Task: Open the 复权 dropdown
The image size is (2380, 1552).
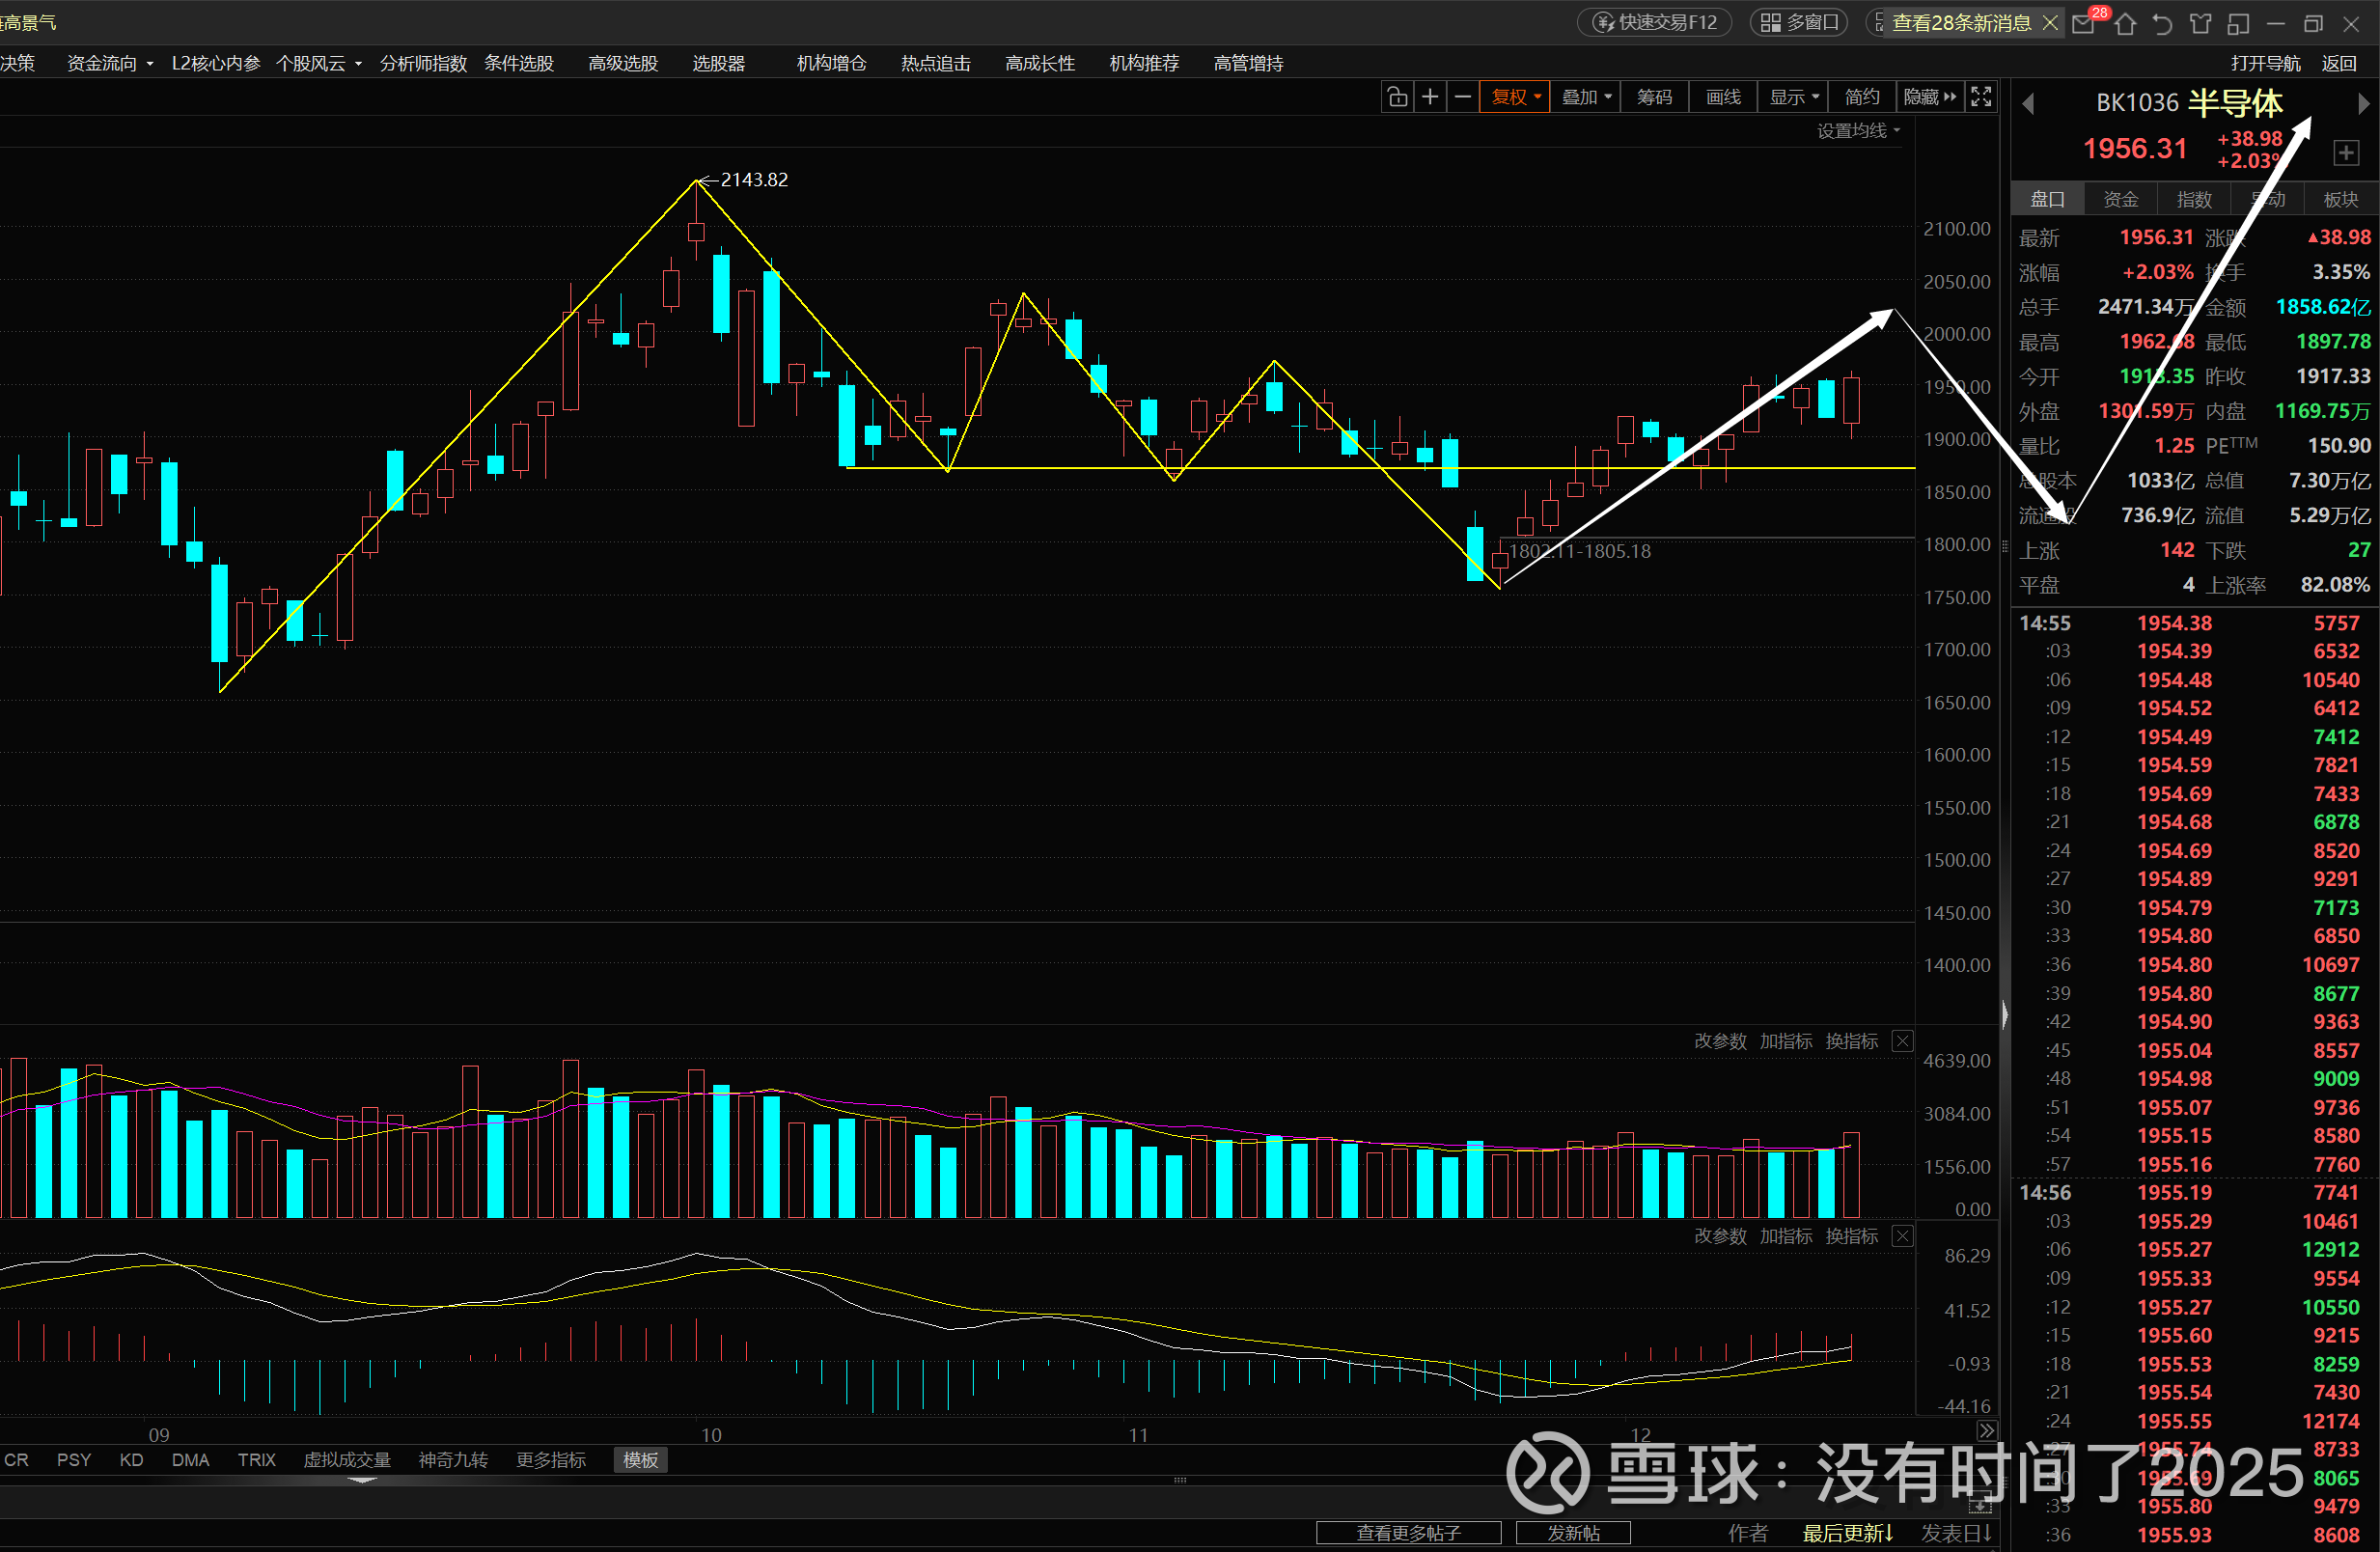Action: point(1515,97)
